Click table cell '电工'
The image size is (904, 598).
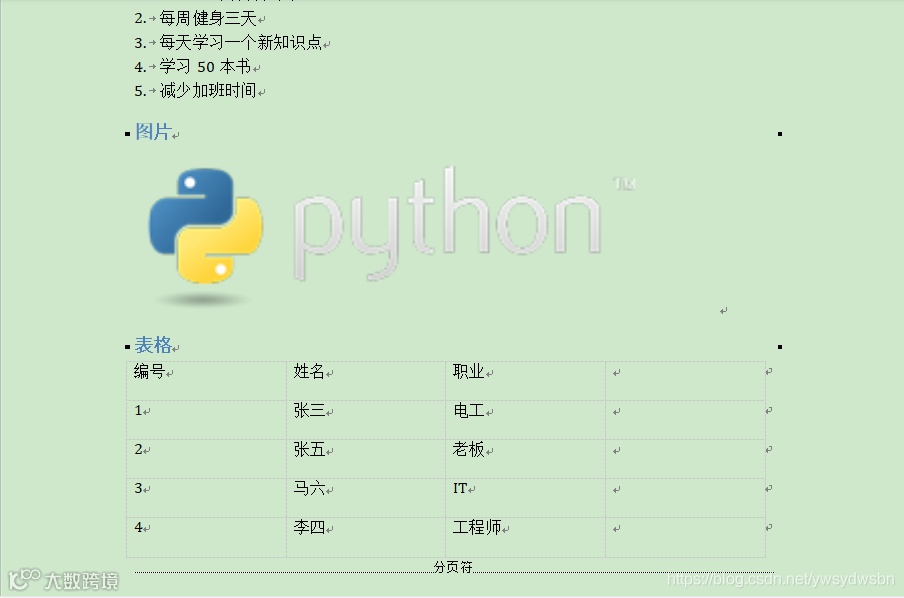tap(525, 420)
